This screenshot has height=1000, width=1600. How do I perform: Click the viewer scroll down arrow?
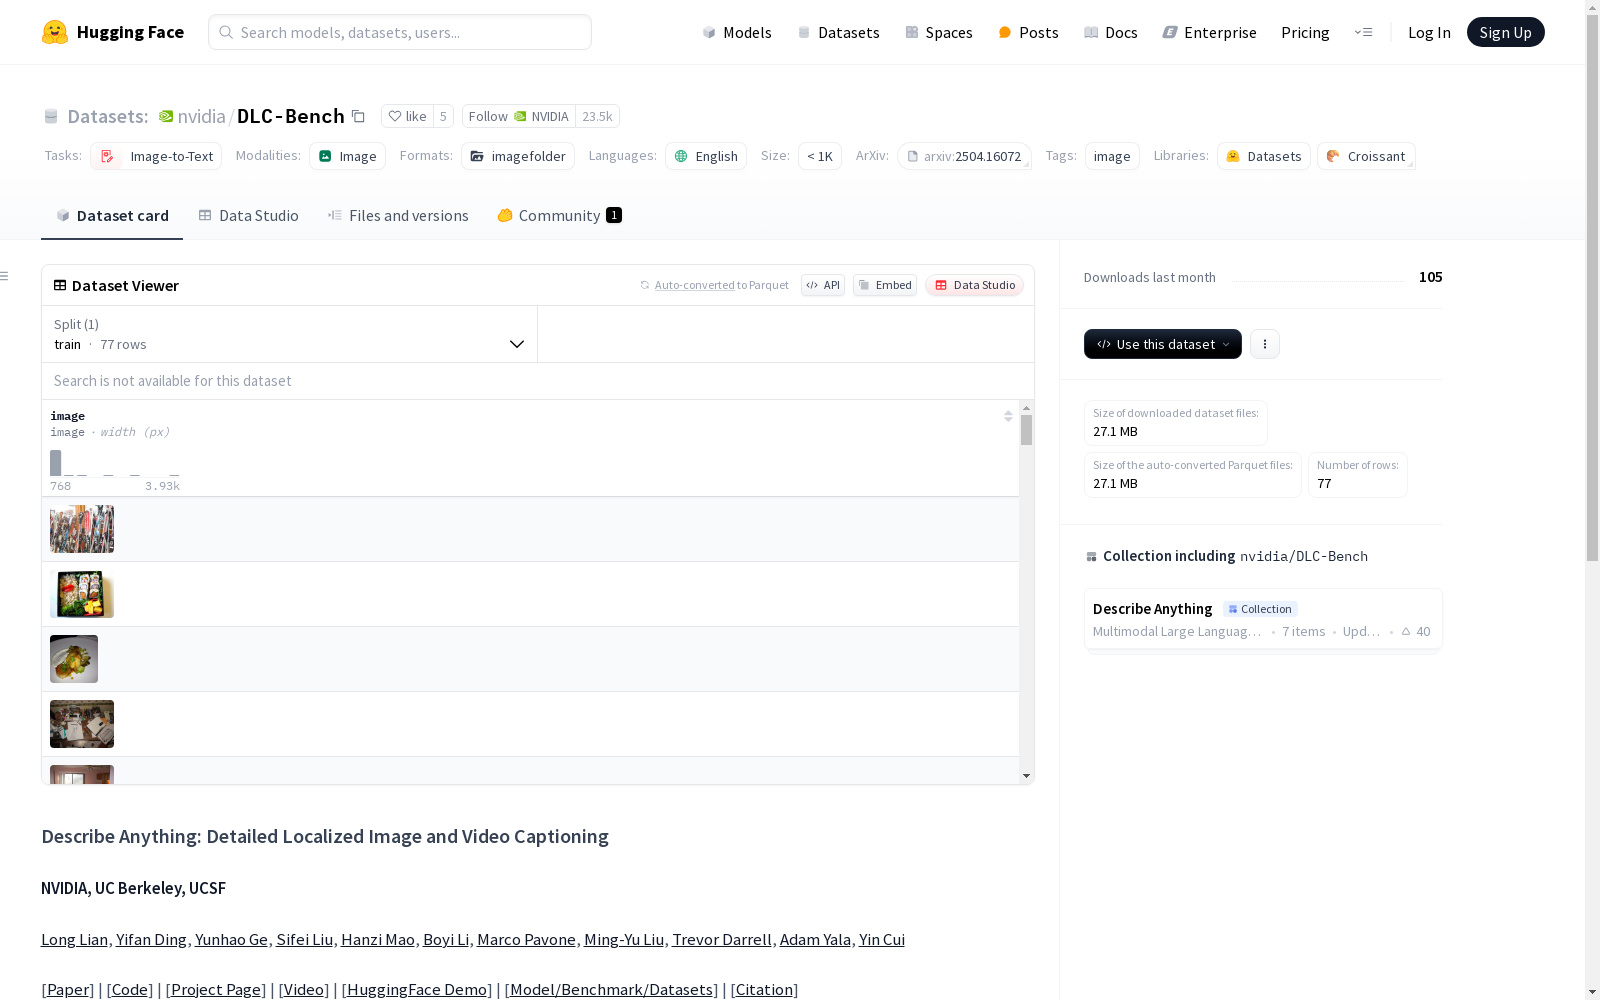1026,776
